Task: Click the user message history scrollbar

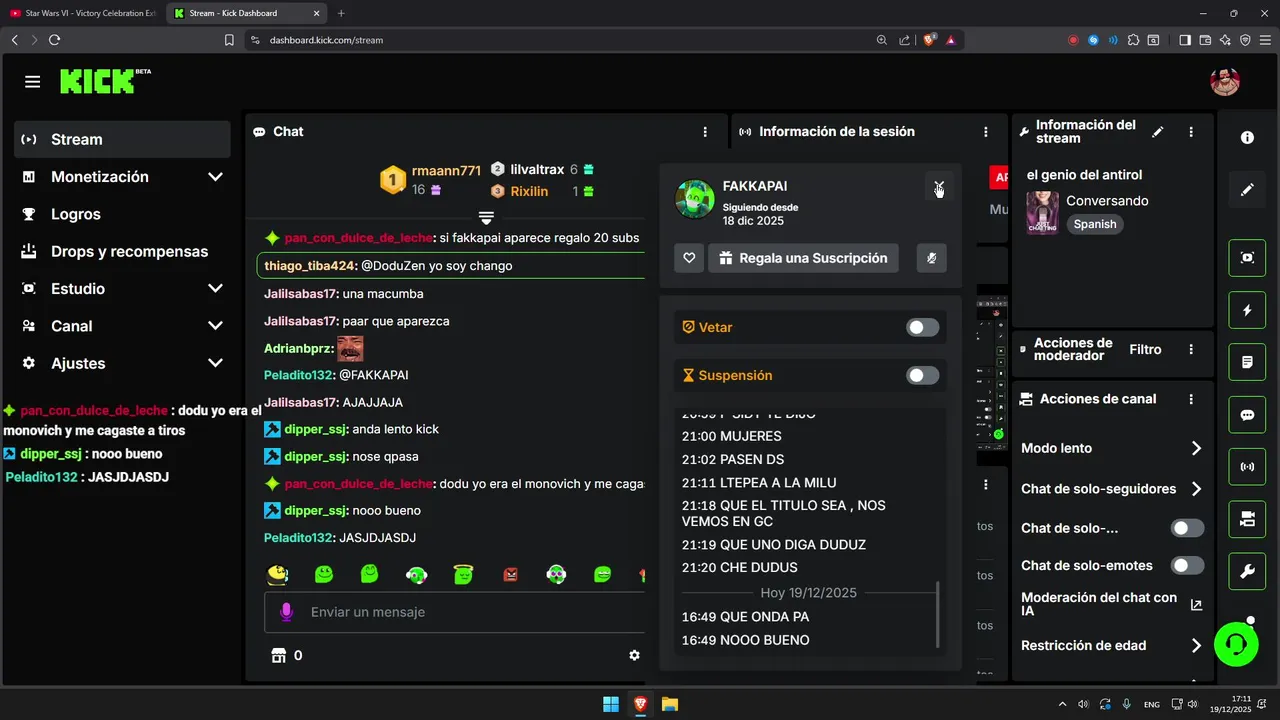Action: point(937,615)
